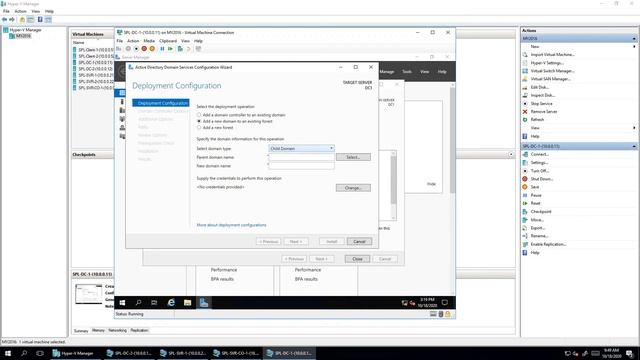Click Ctrl+Alt+Delete icon in VM Connection toolbar
This screenshot has height=360, width=640.
tap(119, 49)
